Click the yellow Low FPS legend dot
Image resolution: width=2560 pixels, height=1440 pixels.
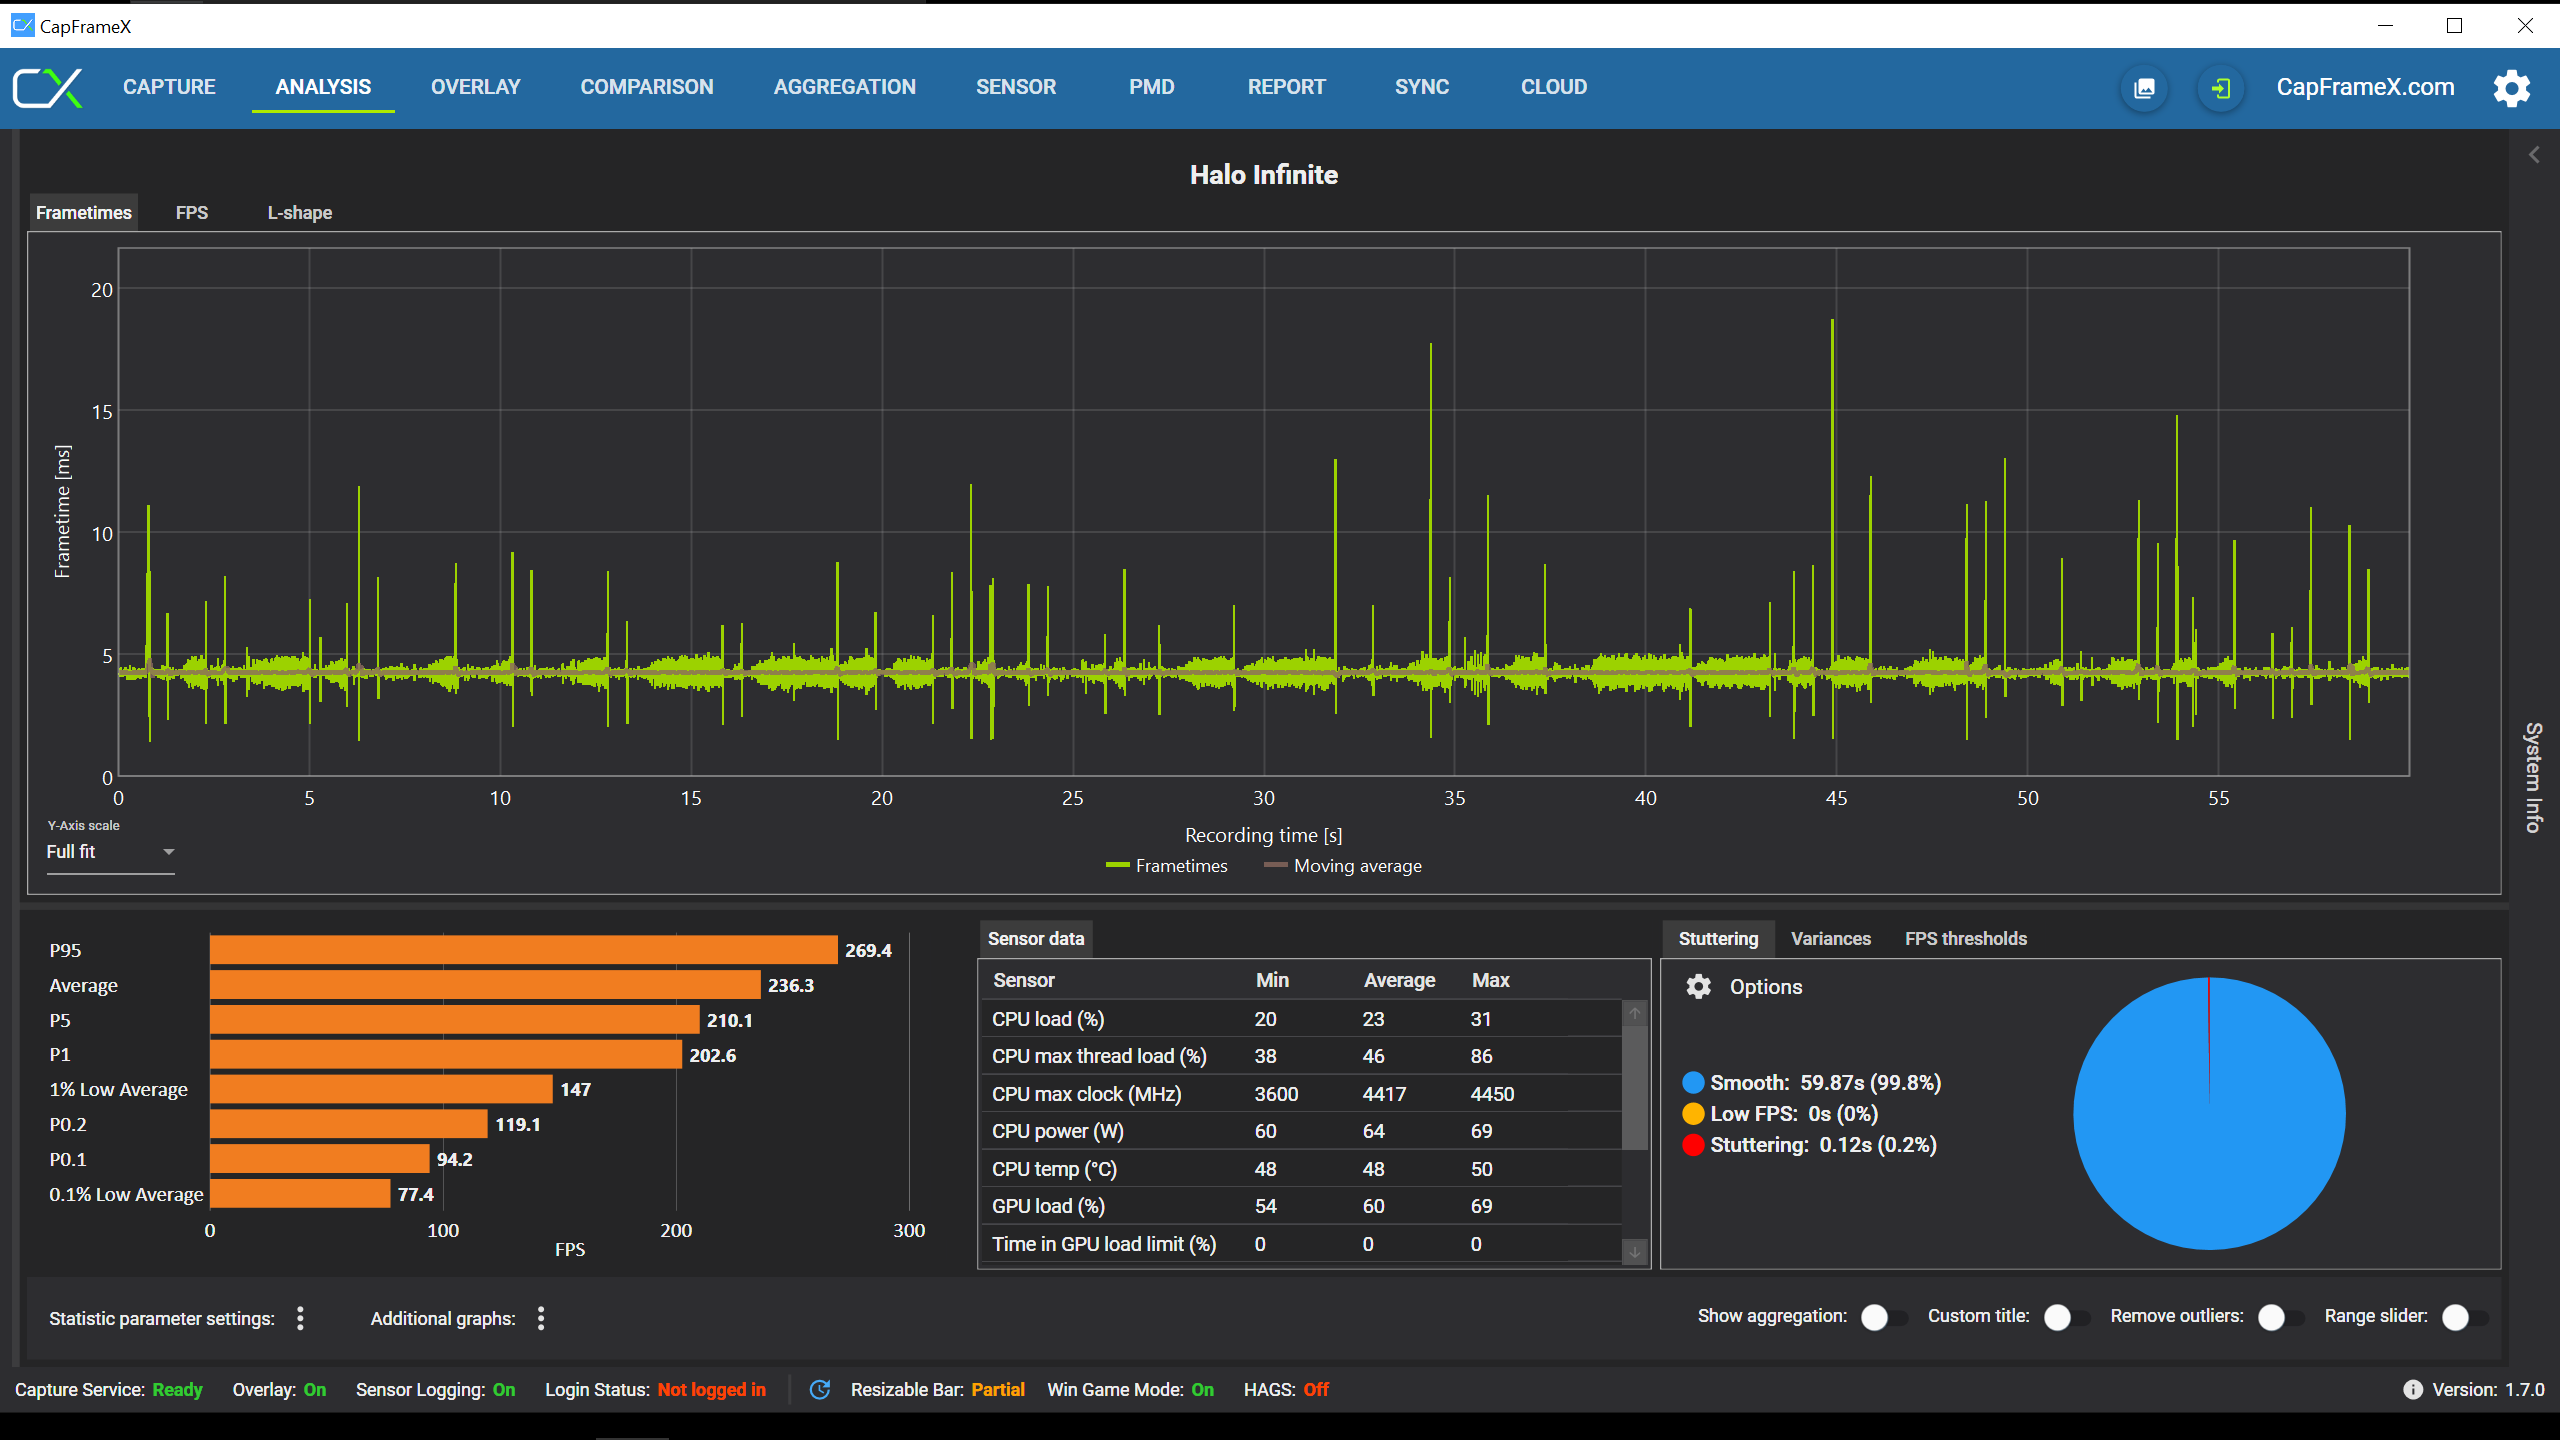pyautogui.click(x=1693, y=1113)
